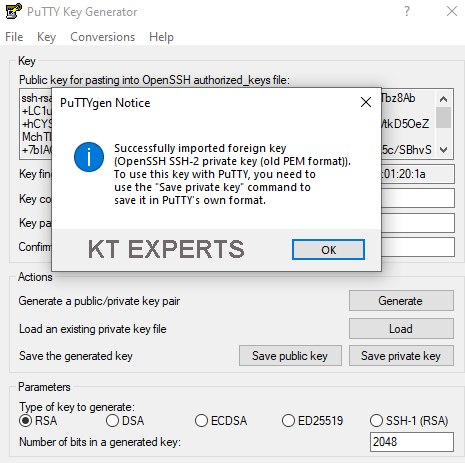
Task: Select the ECDSA key type
Action: coord(201,421)
